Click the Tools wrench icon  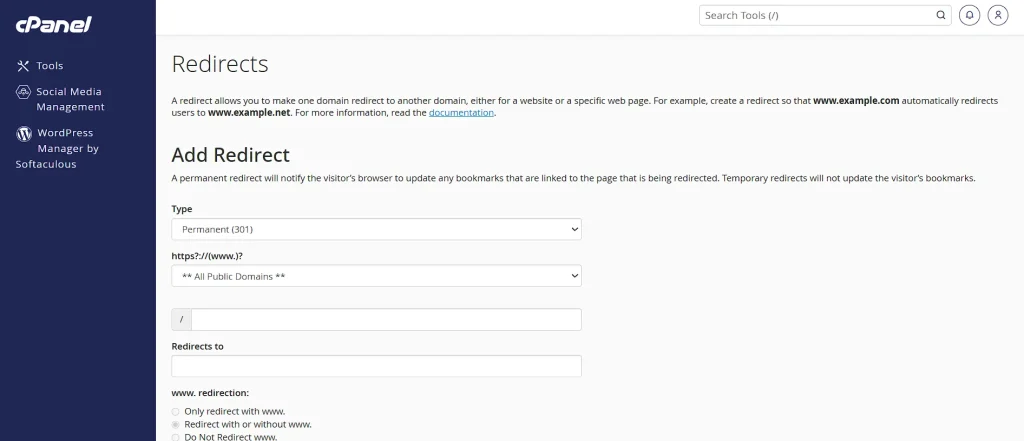[24, 65]
